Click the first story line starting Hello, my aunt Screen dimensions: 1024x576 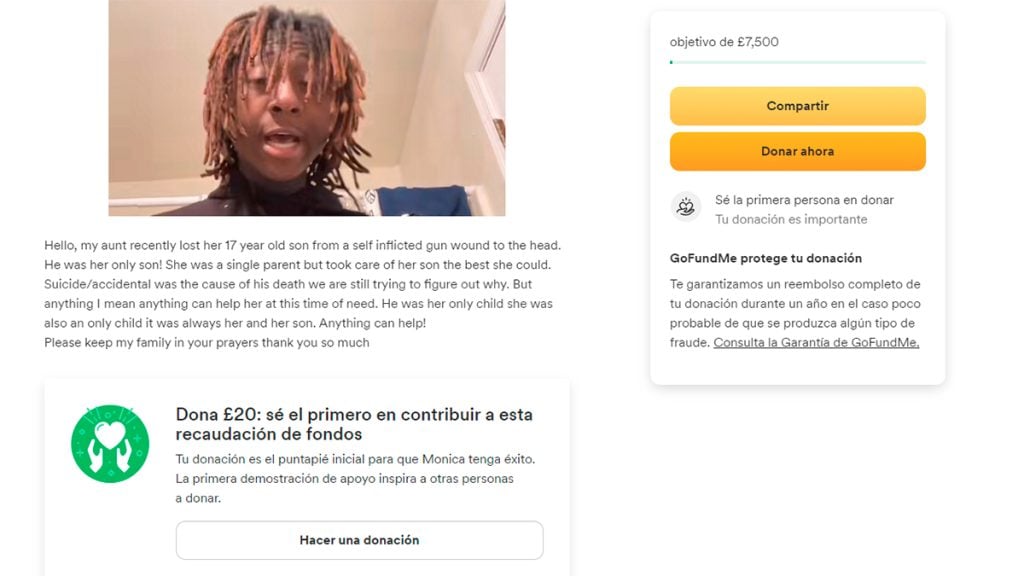[x=302, y=246]
